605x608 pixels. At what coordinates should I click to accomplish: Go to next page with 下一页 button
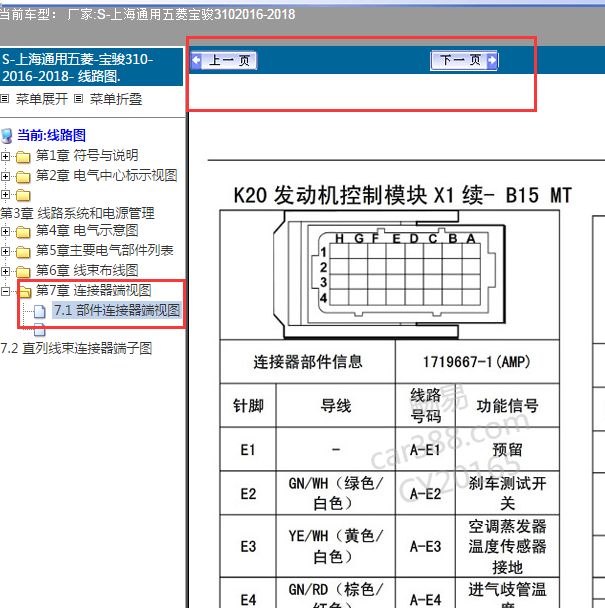(x=464, y=60)
